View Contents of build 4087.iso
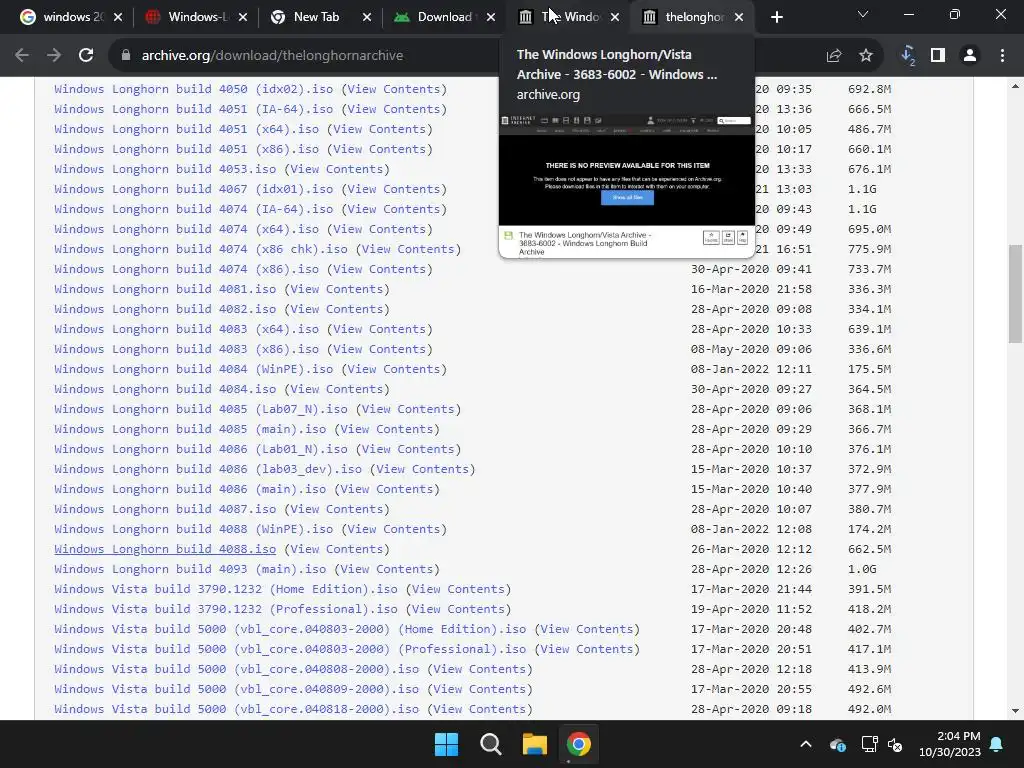The width and height of the screenshot is (1024, 768). point(336,509)
